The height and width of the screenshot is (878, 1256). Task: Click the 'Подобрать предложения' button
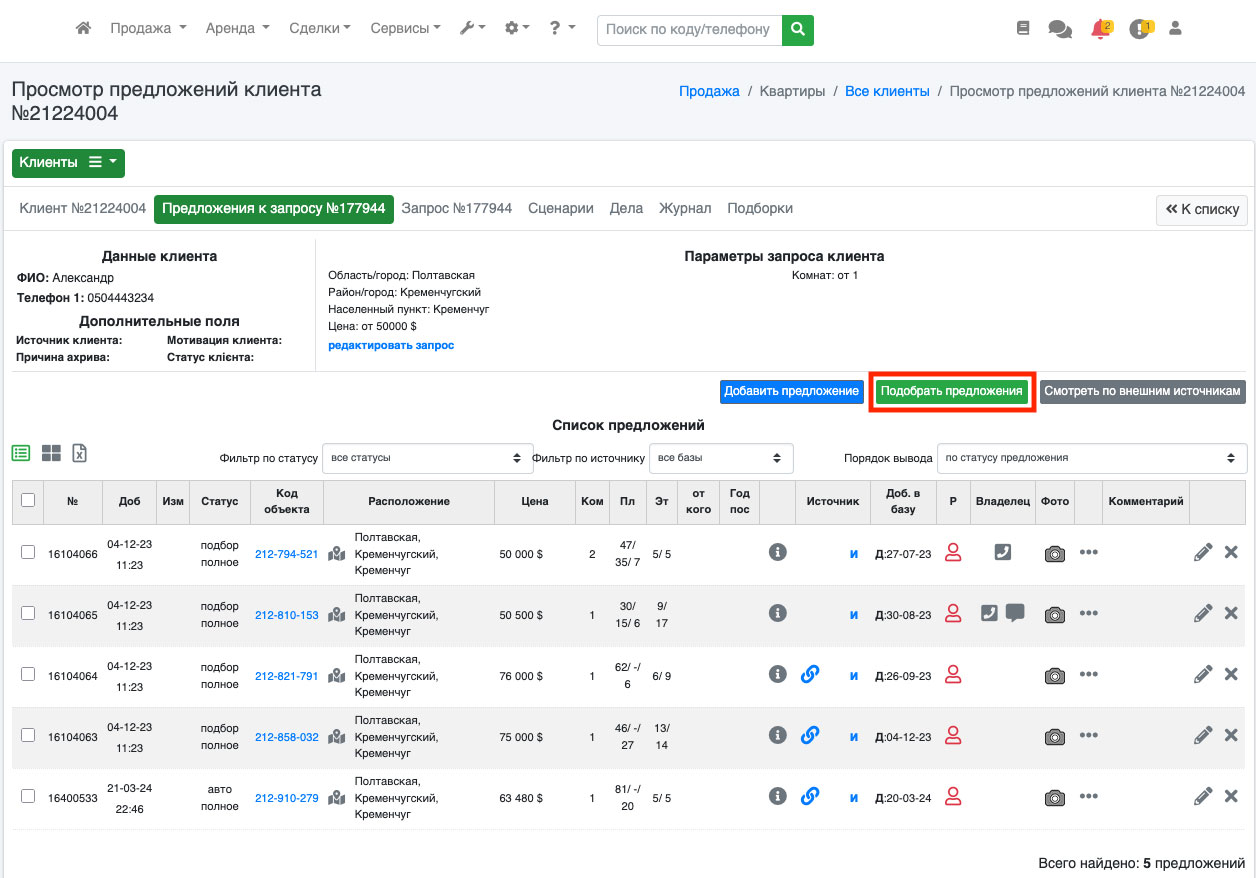click(951, 391)
